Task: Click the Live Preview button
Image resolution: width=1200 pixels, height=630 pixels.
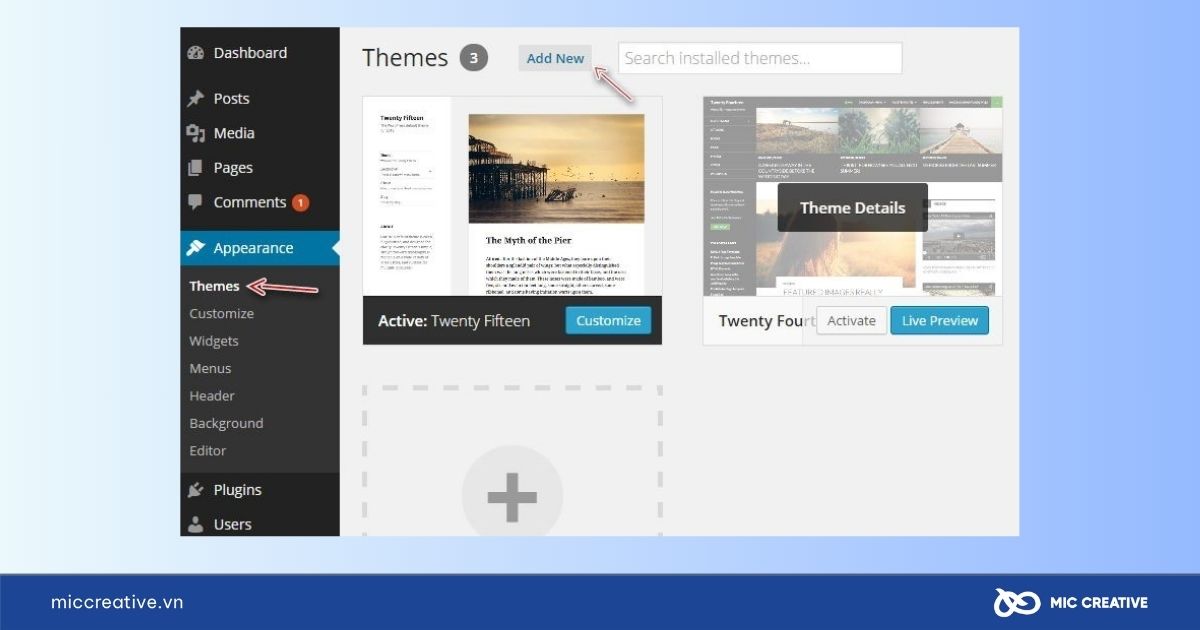Action: coord(940,320)
